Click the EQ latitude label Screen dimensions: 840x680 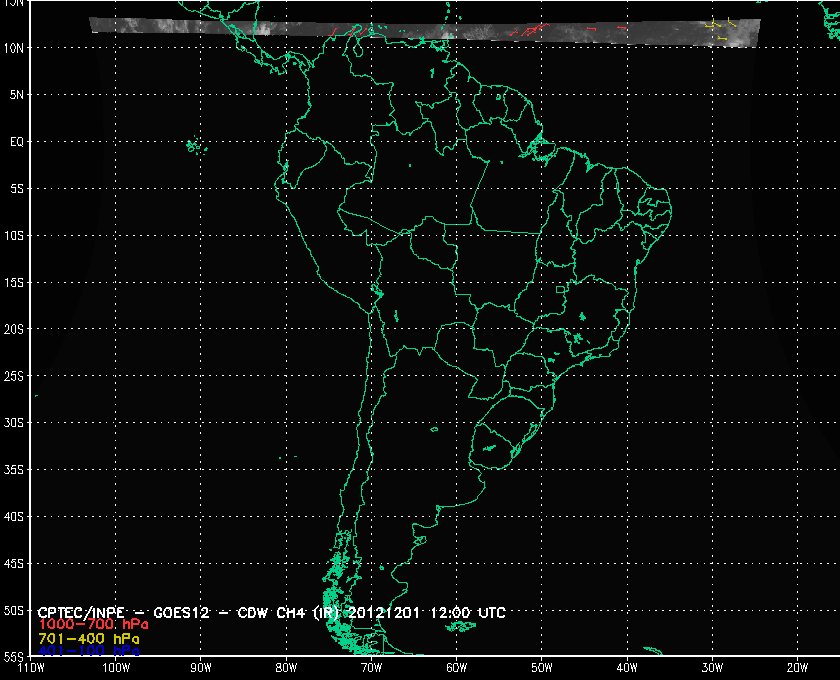(16, 142)
